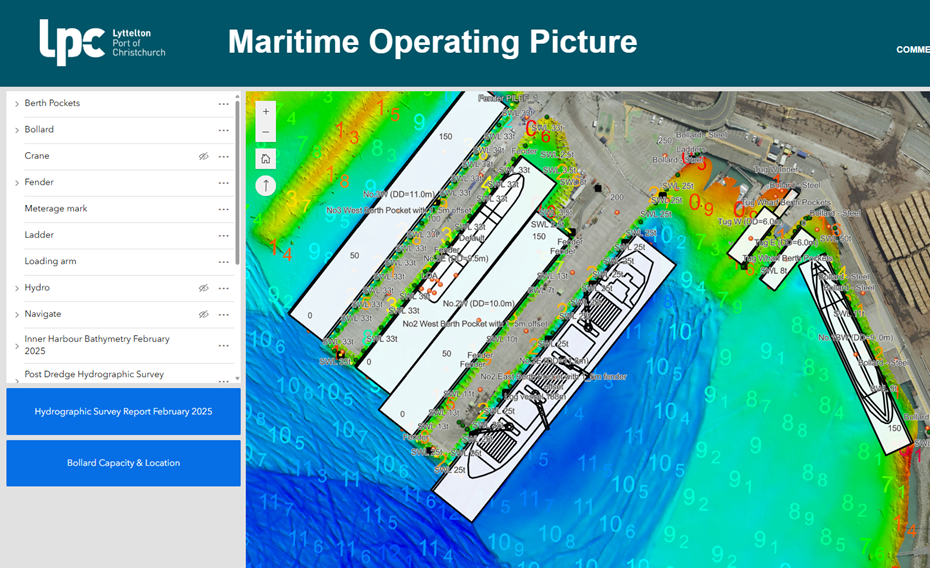
Task: Open options menu for Meterage mark layer
Action: (x=224, y=209)
